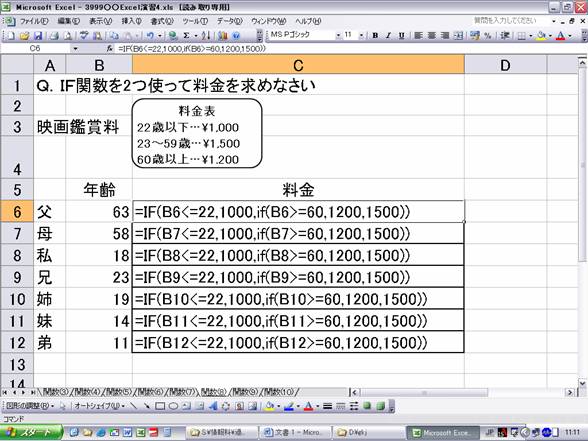Viewport: 588px width, 441px height.
Task: Click cell C7 containing the IF formula
Action: click(x=298, y=234)
